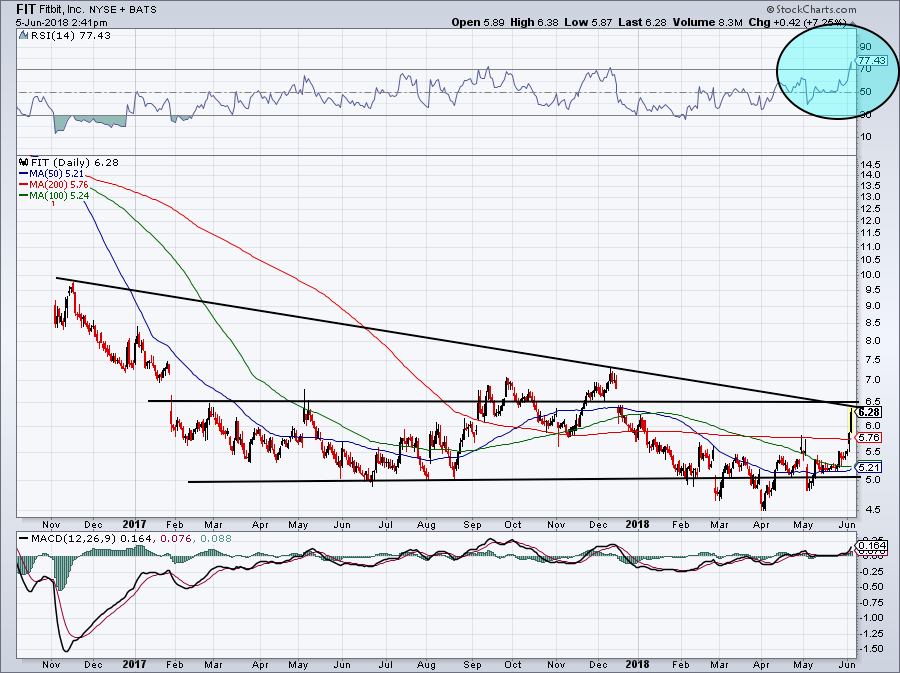The width and height of the screenshot is (900, 673).
Task: Click the red 5.76 price axis tag
Action: click(869, 437)
